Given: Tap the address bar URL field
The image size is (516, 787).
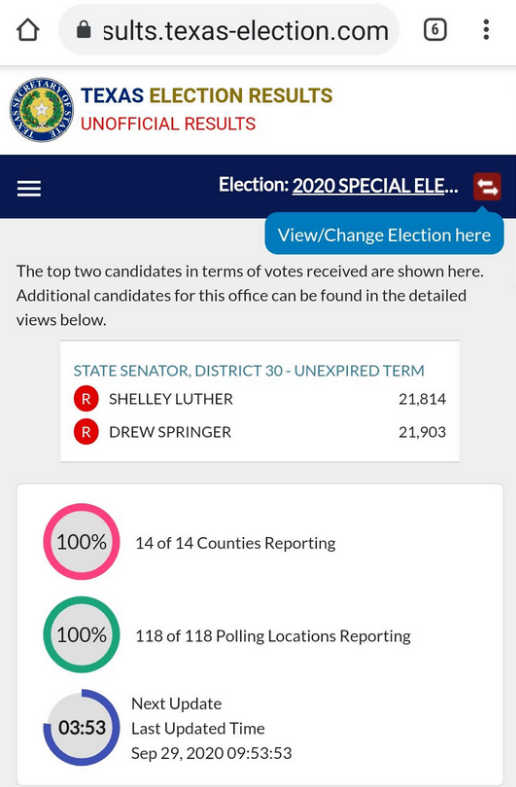Looking at the screenshot, I should pyautogui.click(x=229, y=30).
